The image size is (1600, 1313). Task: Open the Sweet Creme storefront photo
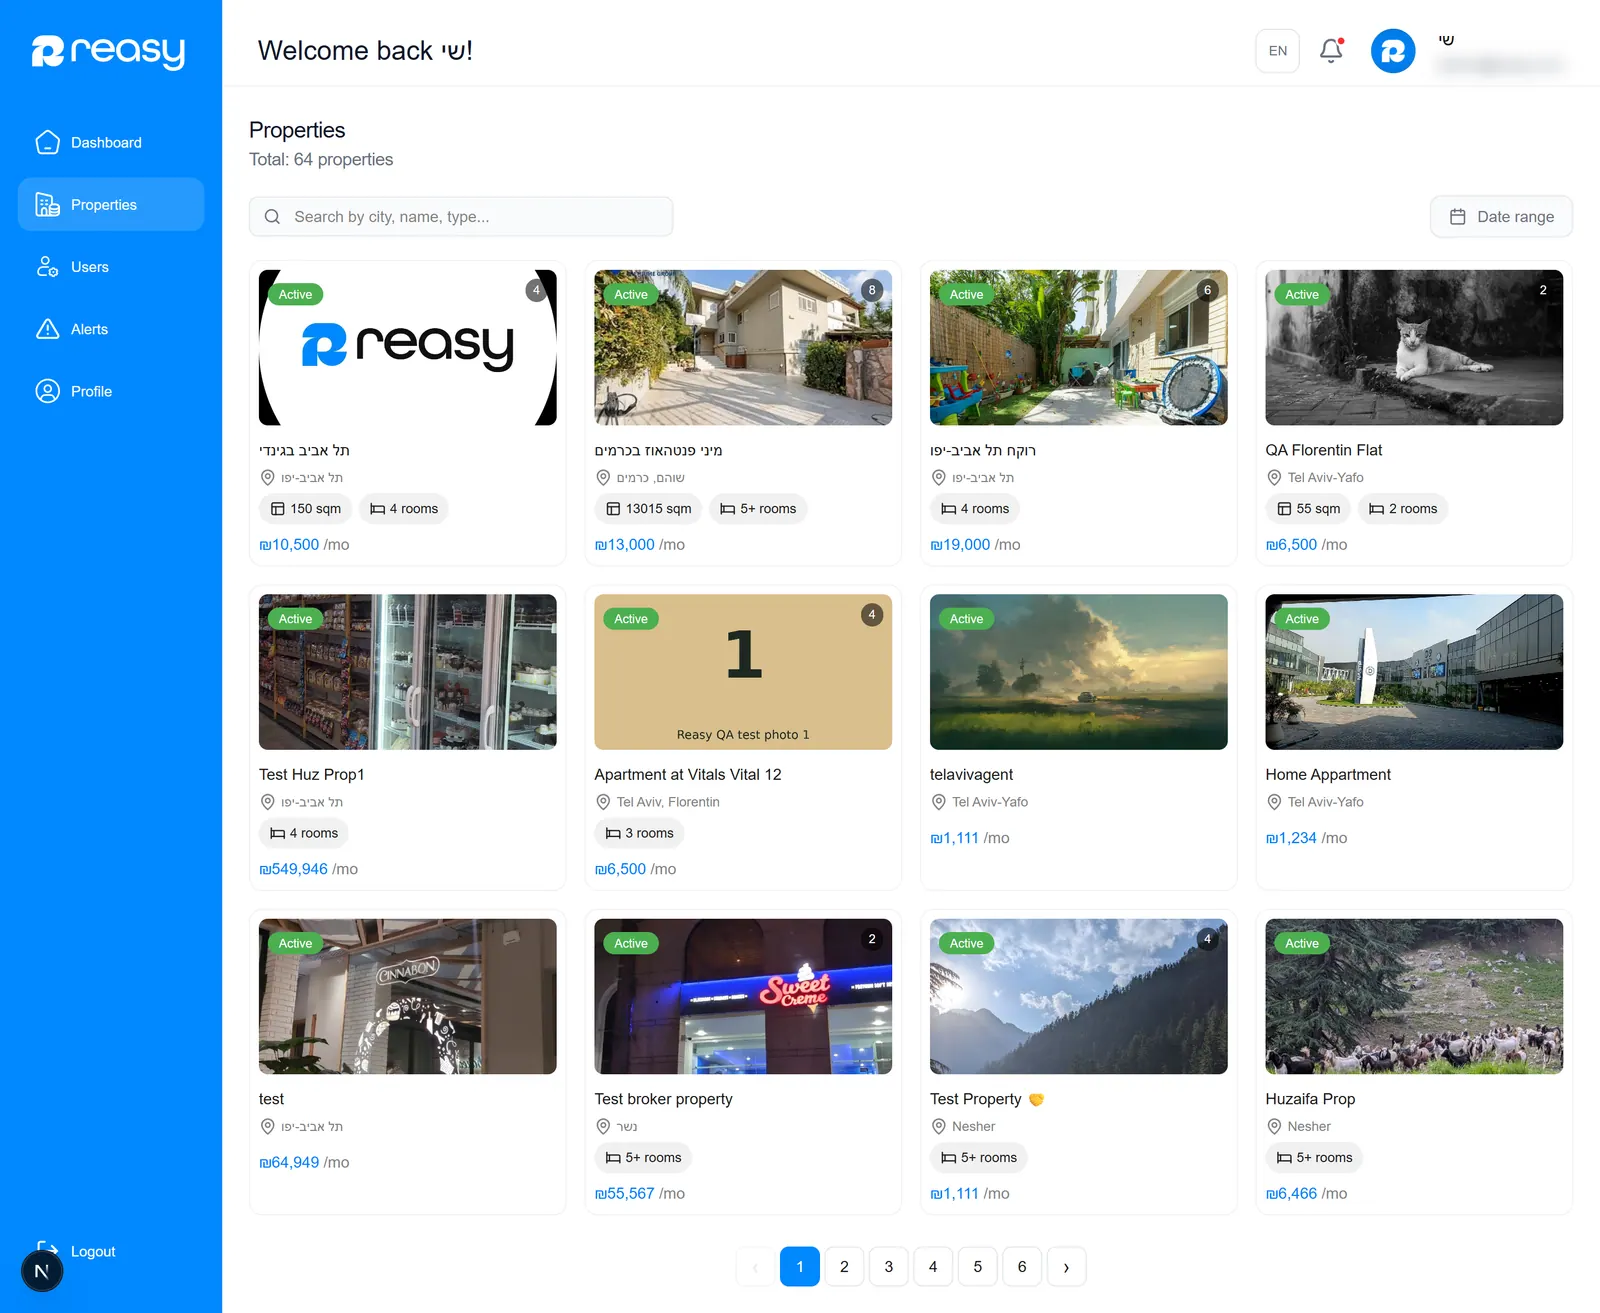pos(743,996)
